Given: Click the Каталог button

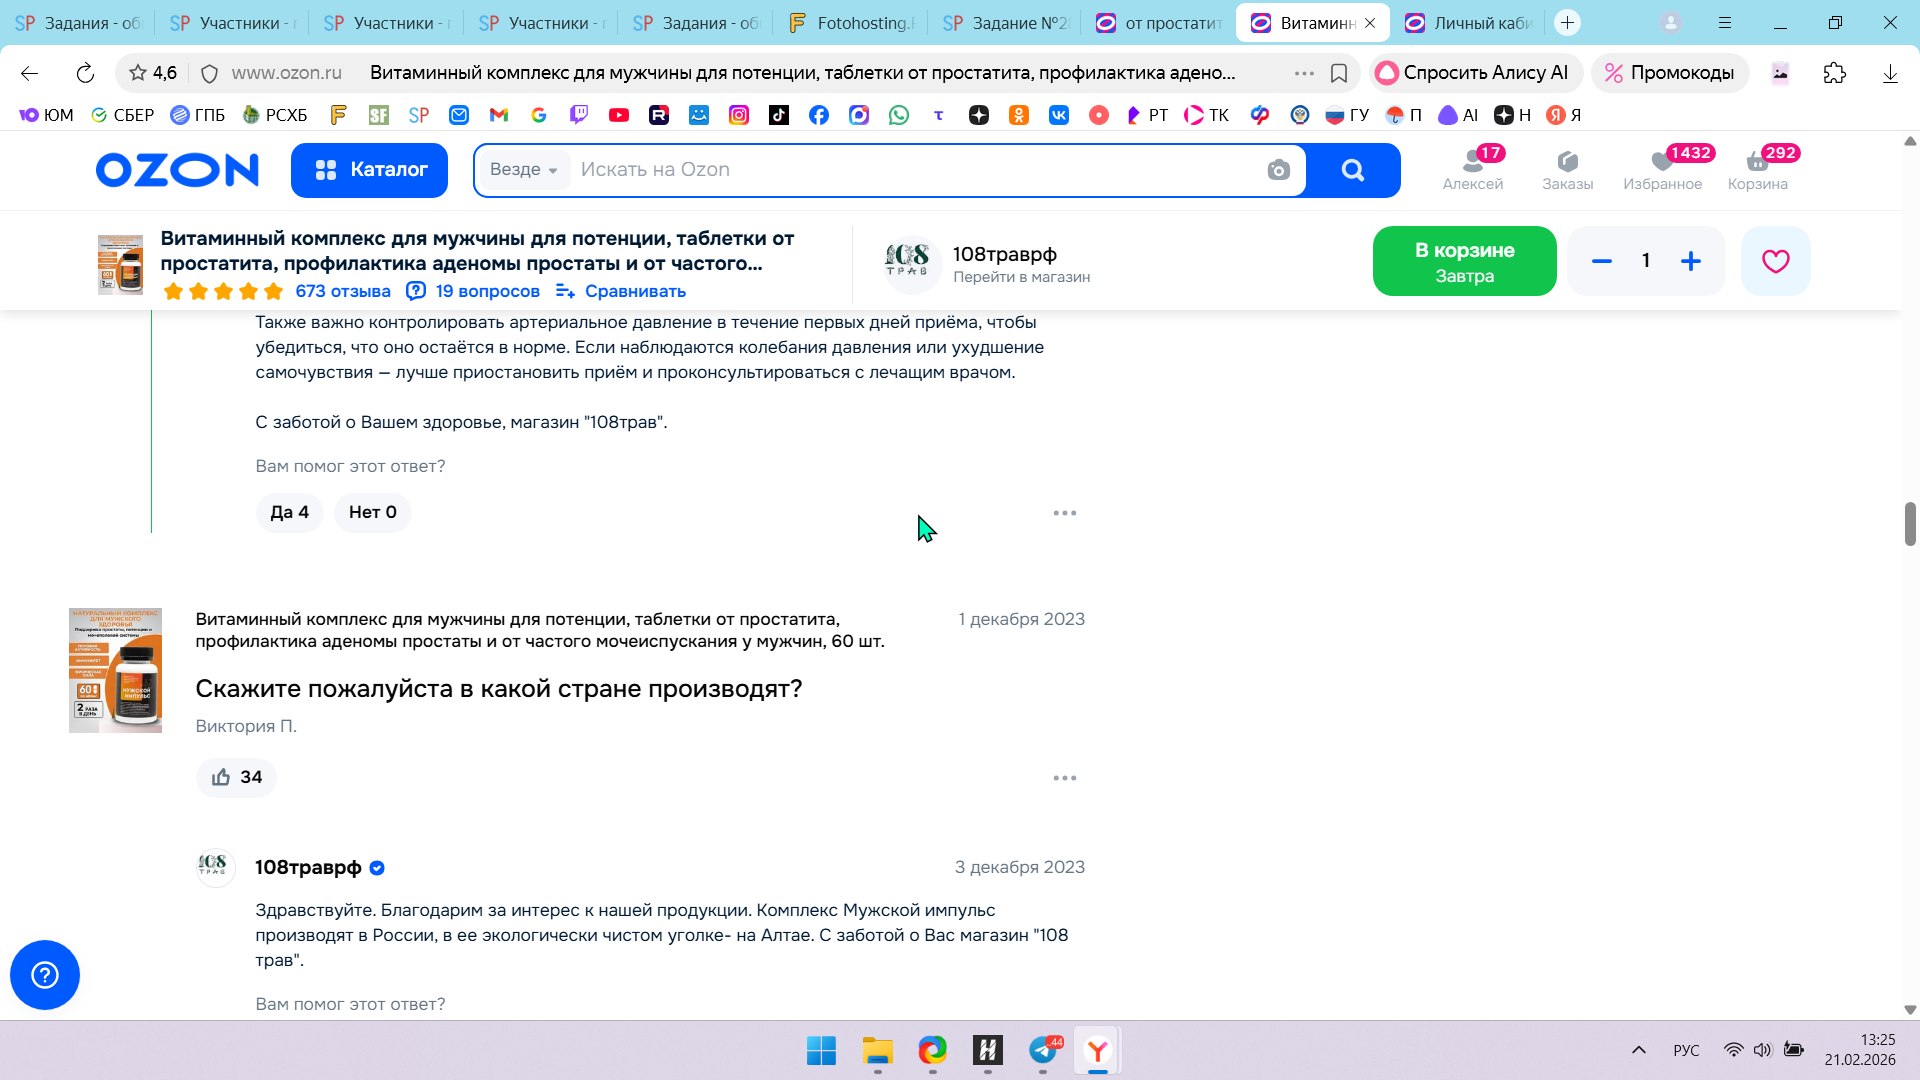Looking at the screenshot, I should pos(369,170).
